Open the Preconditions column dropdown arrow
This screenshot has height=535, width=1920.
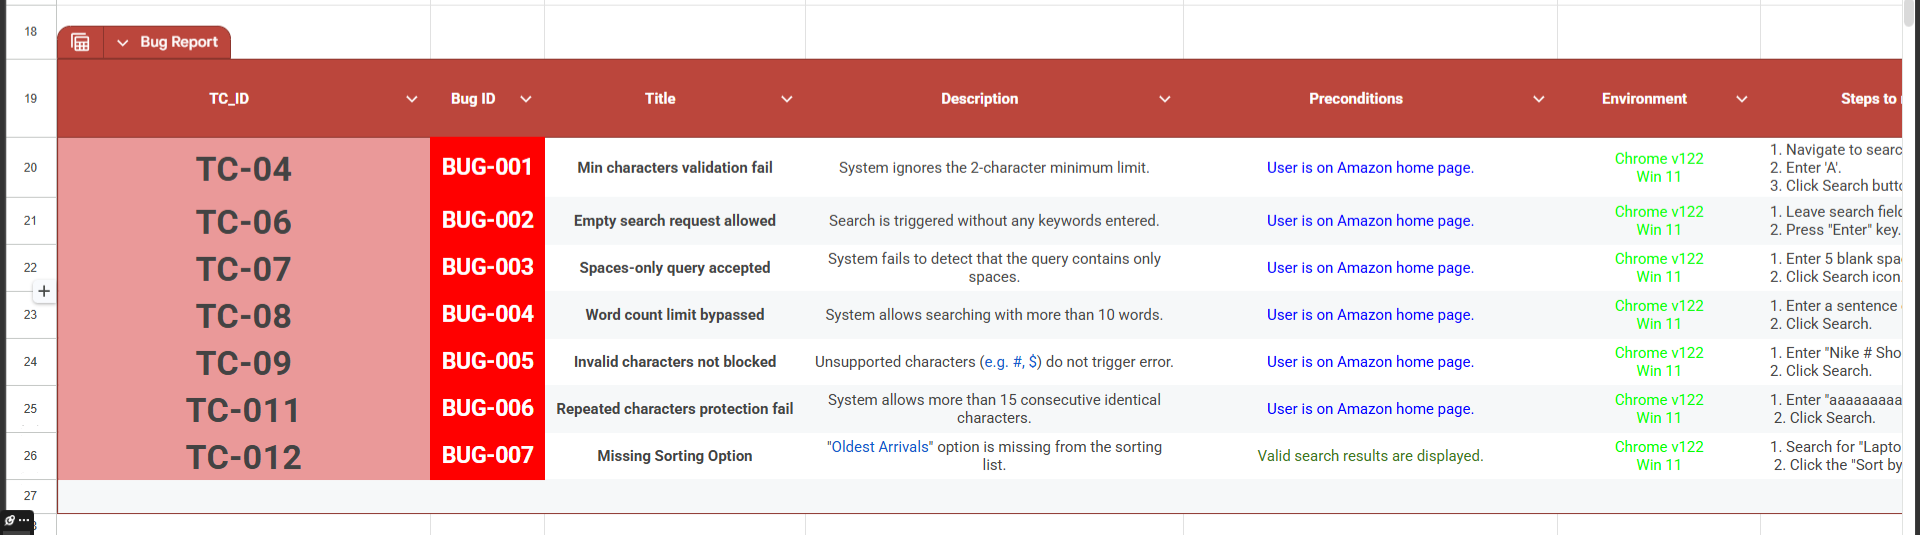1539,99
